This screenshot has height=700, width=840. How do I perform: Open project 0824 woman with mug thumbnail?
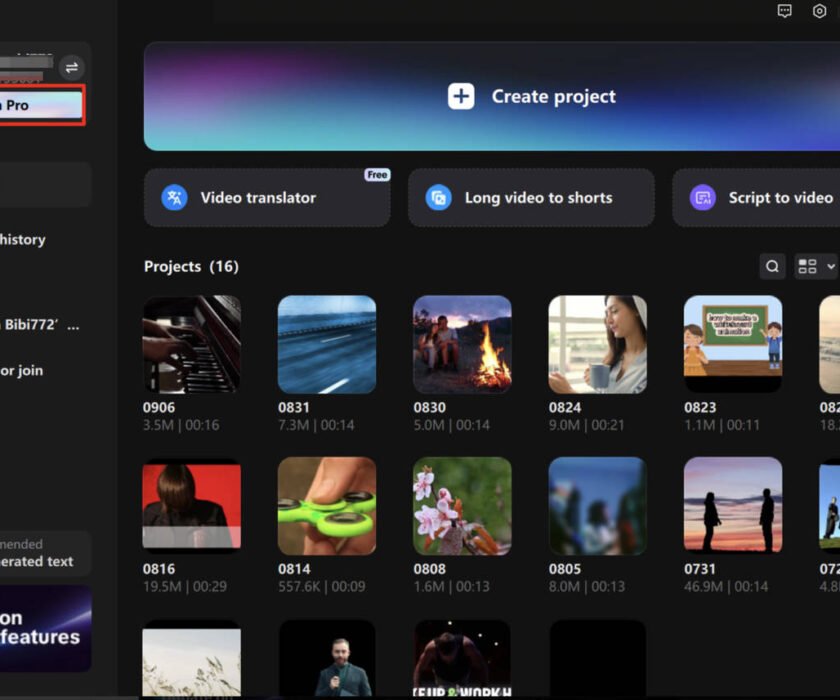(597, 344)
